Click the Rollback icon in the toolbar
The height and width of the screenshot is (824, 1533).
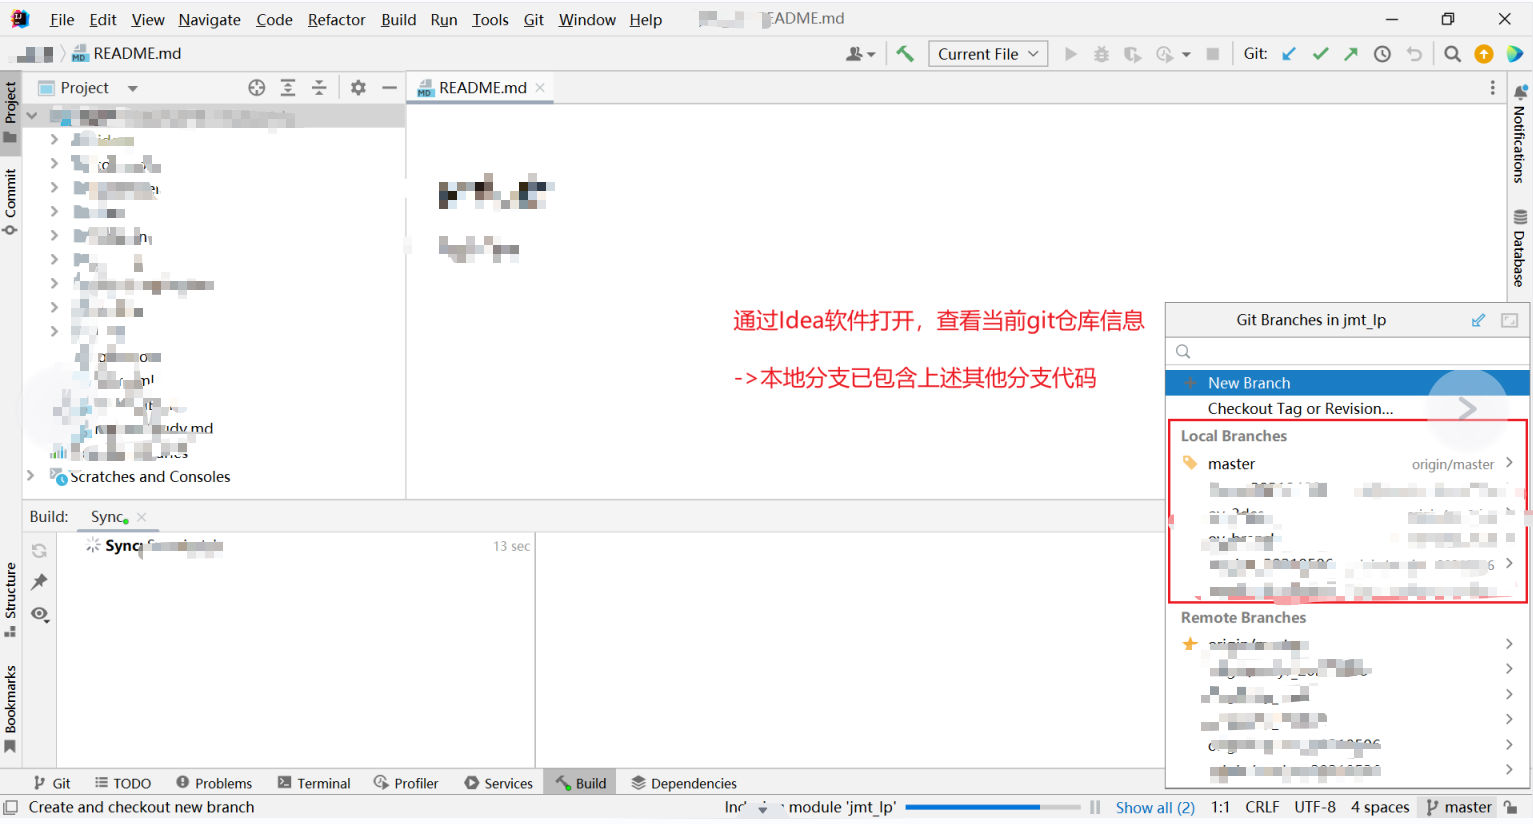coord(1414,54)
